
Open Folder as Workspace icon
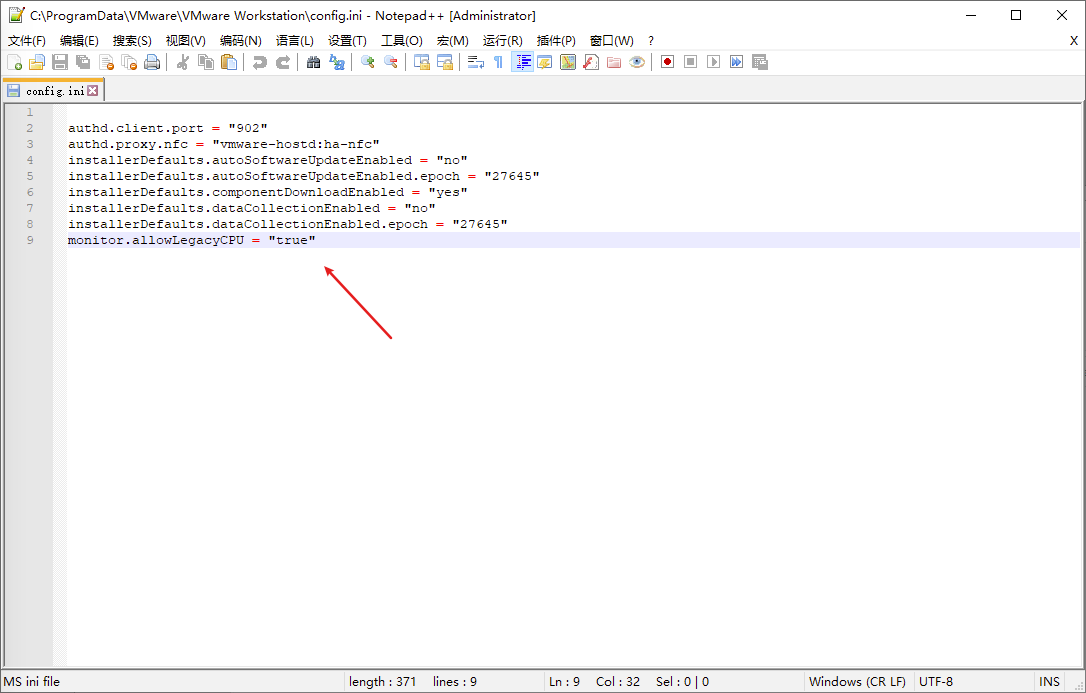[x=614, y=62]
